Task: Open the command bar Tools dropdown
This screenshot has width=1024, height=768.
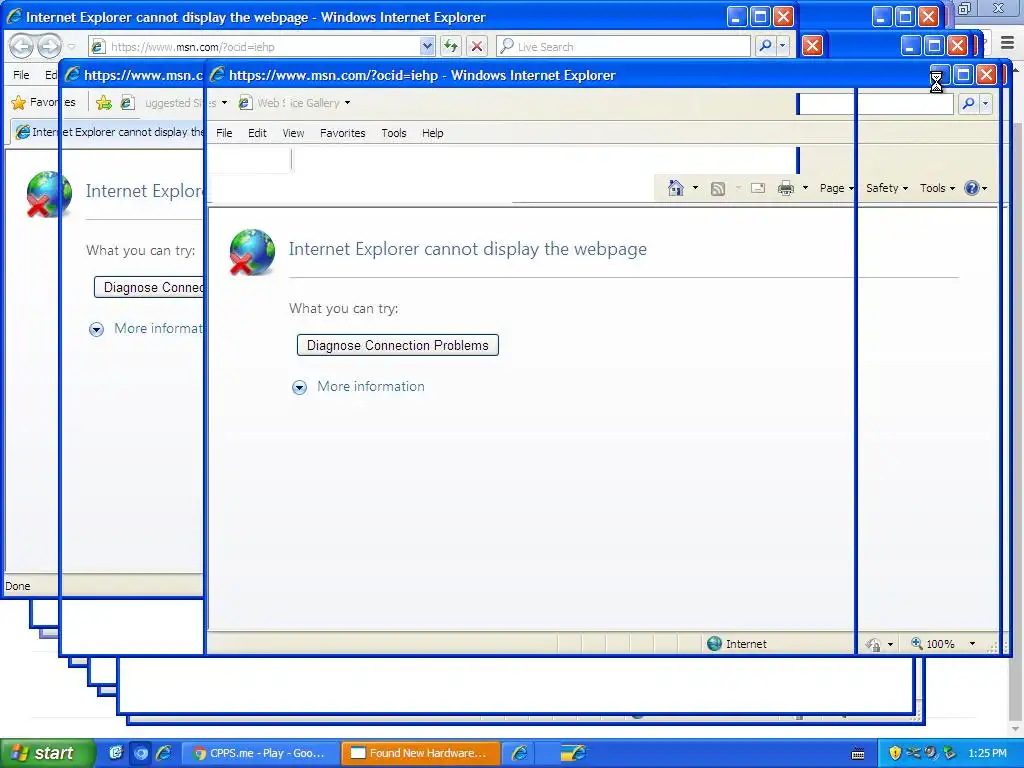Action: click(x=937, y=188)
